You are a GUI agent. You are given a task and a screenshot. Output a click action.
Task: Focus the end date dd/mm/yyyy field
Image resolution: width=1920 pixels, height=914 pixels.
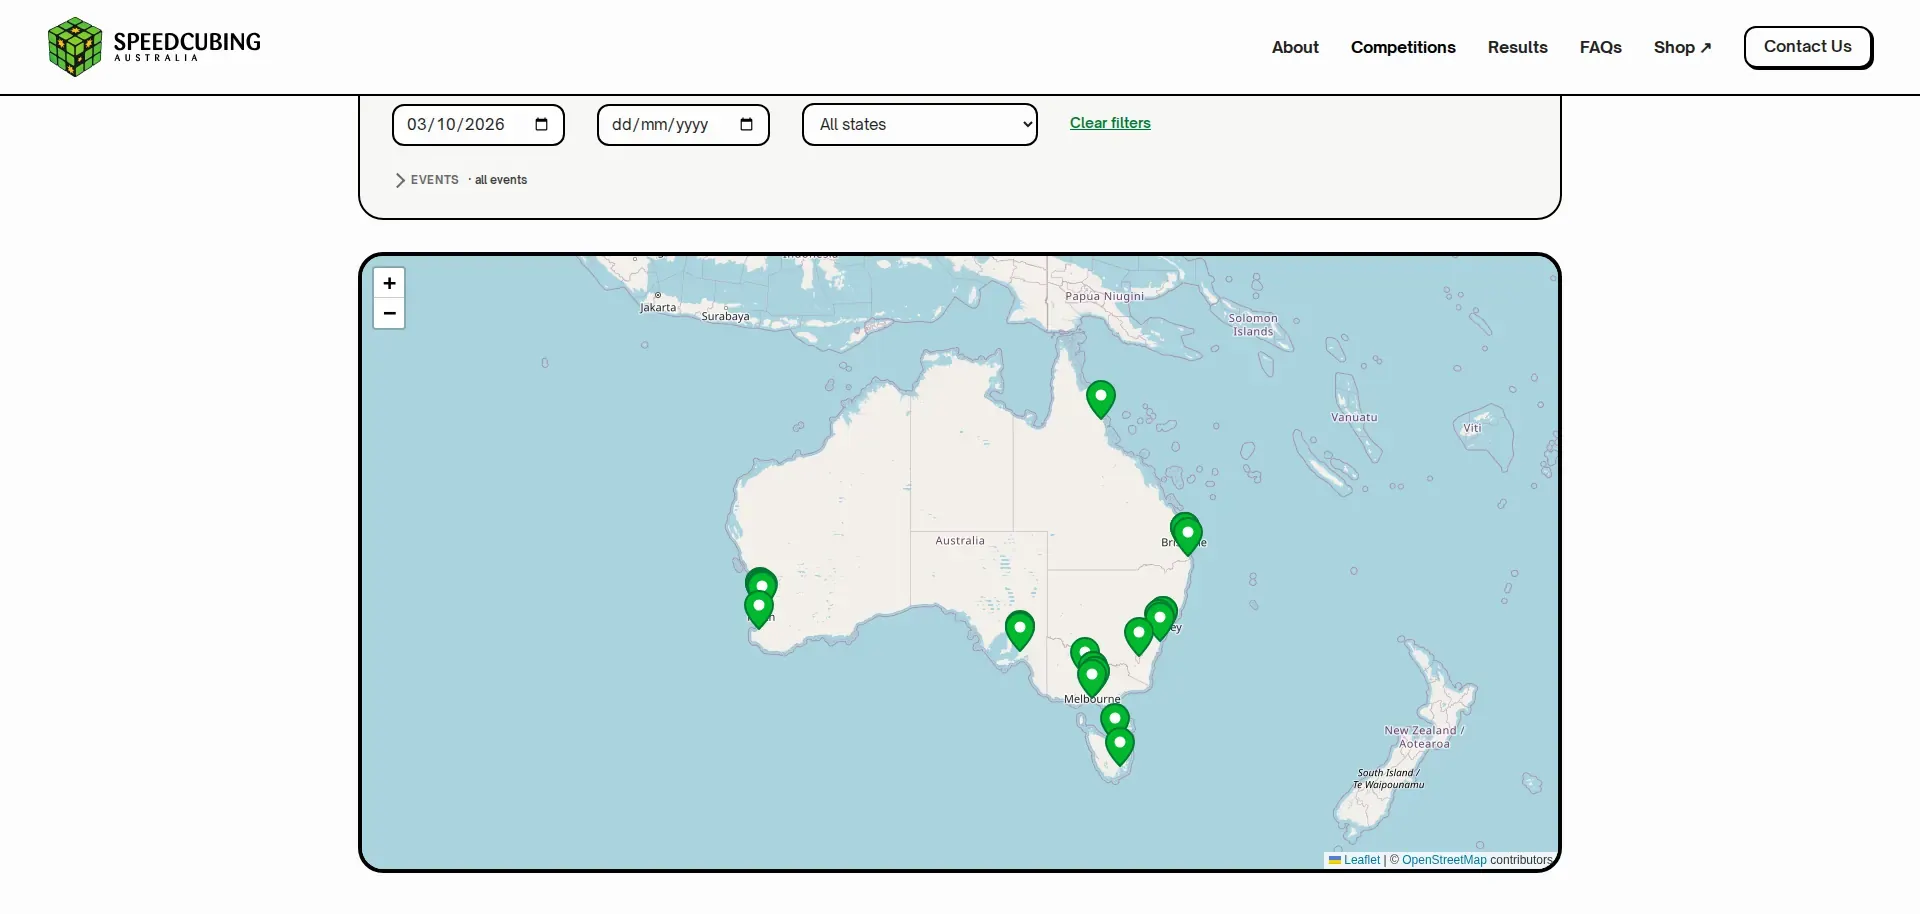(683, 125)
